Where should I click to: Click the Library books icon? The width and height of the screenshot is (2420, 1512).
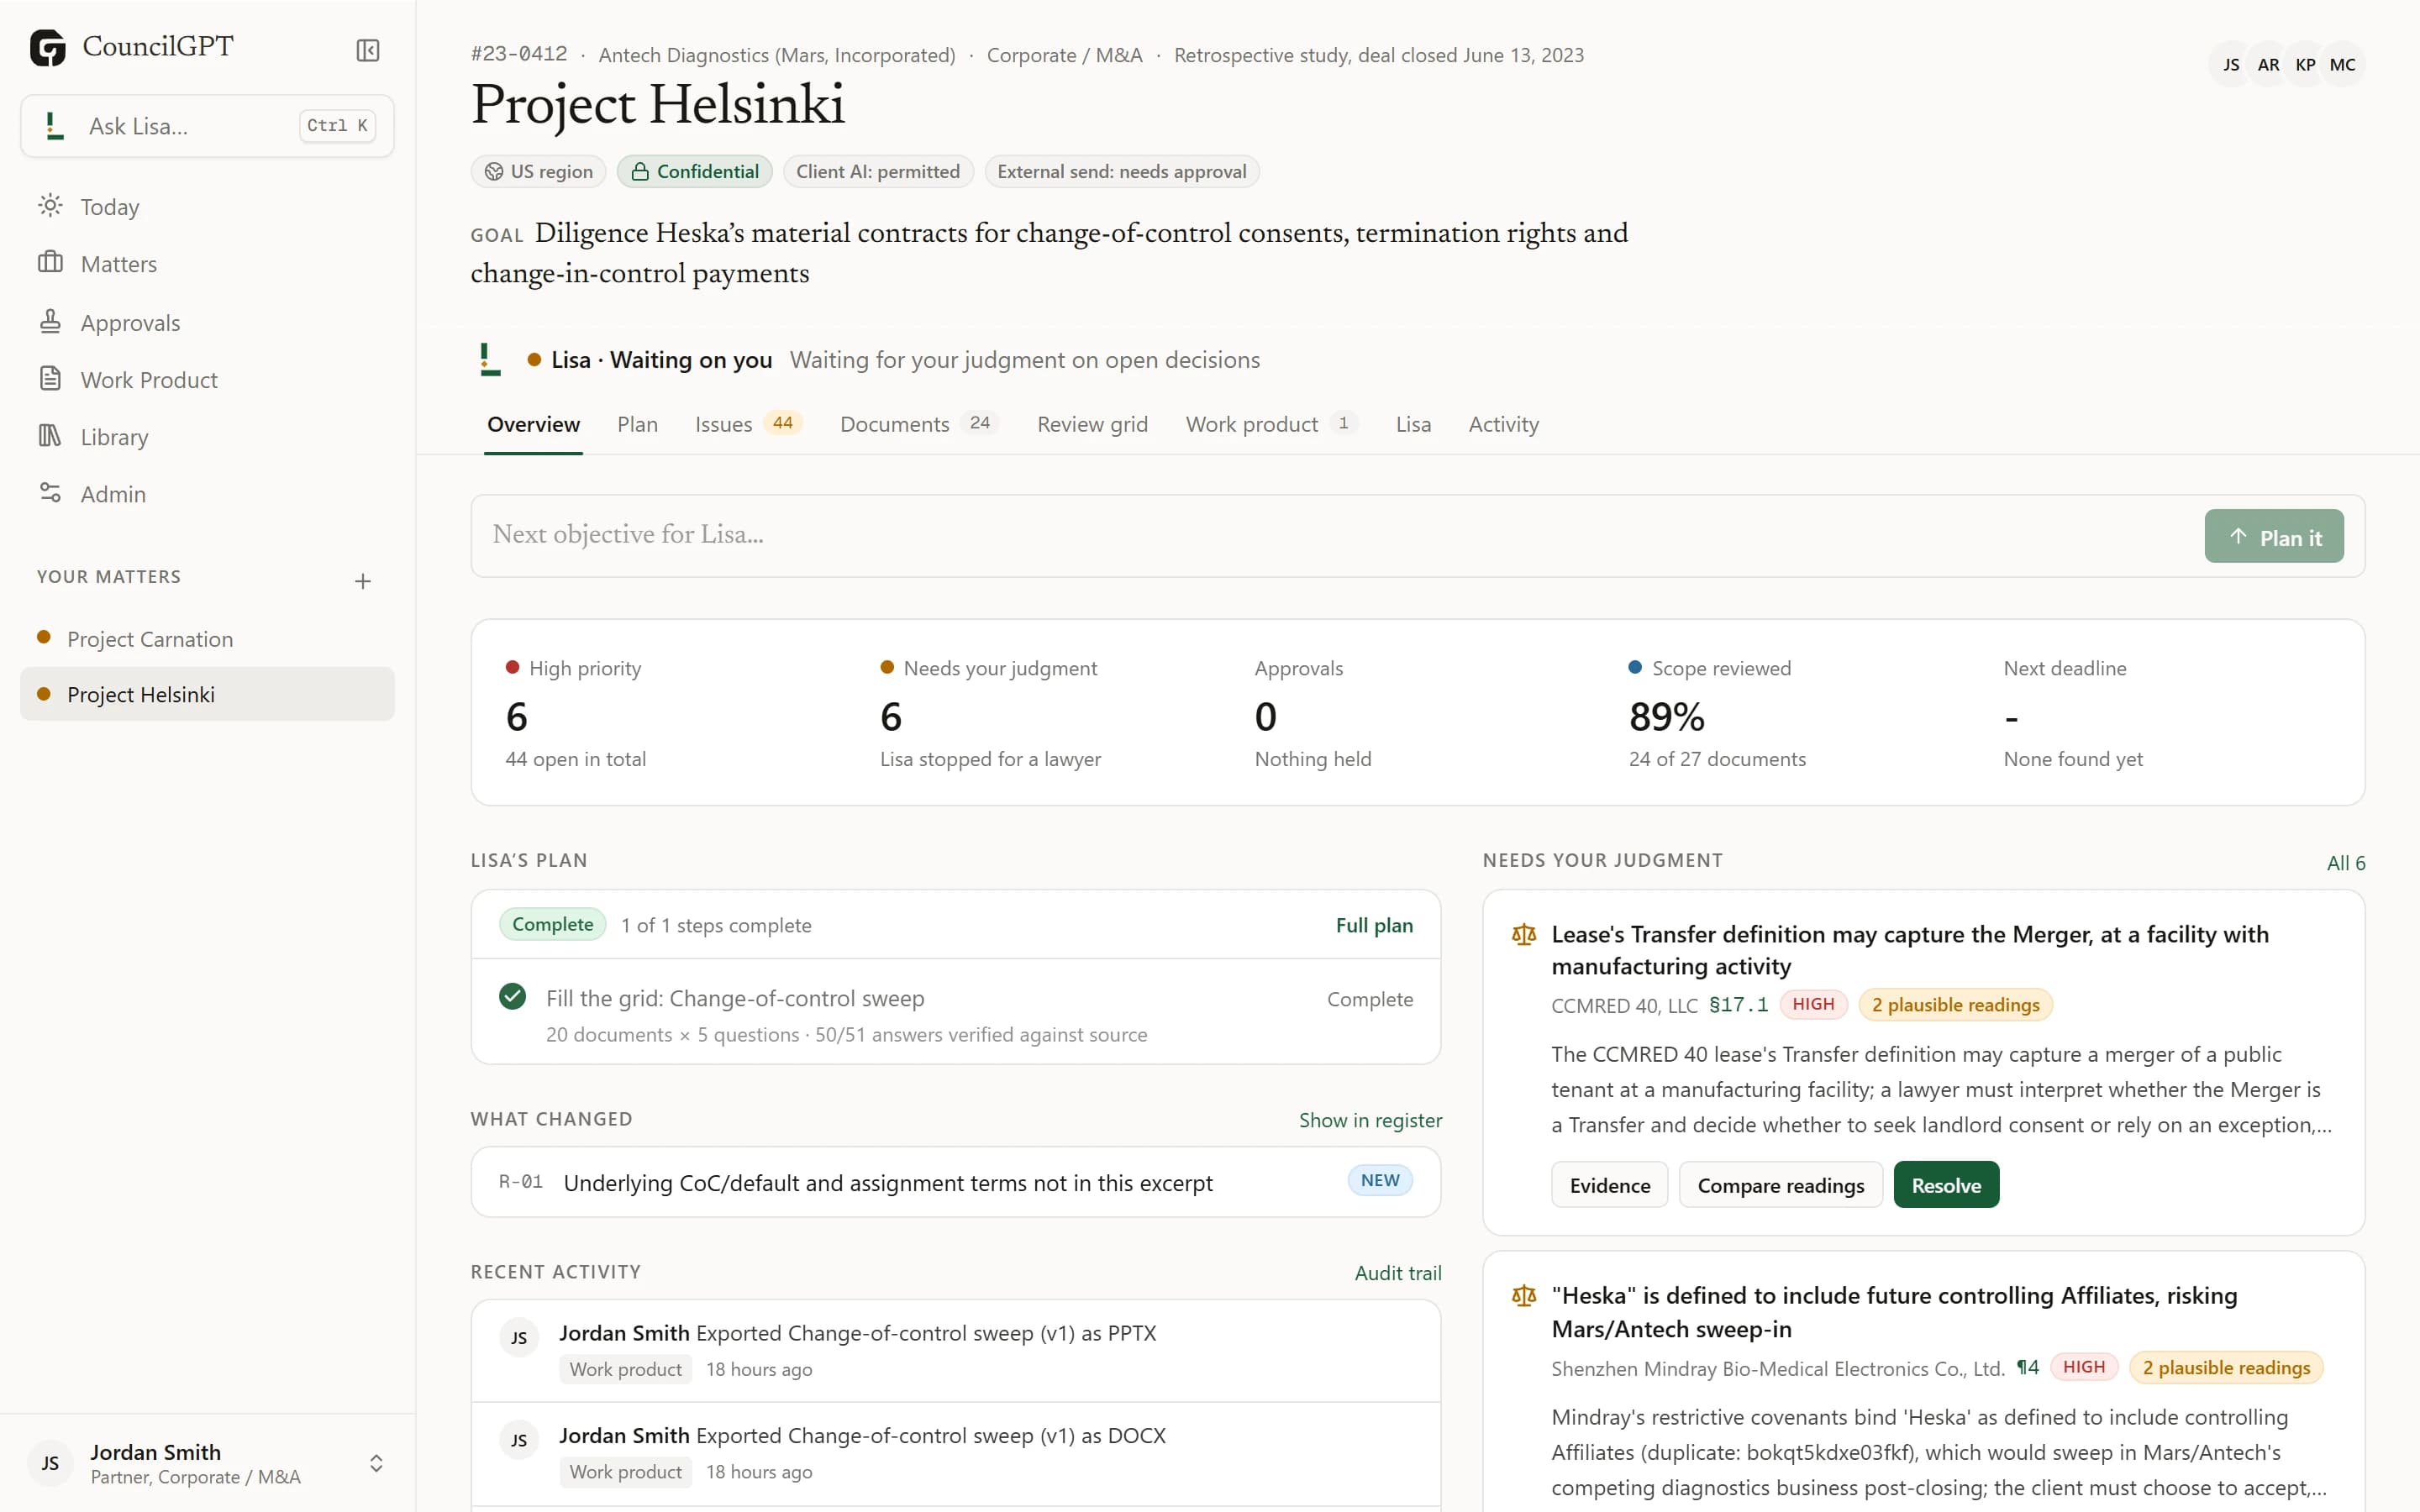pos(50,436)
